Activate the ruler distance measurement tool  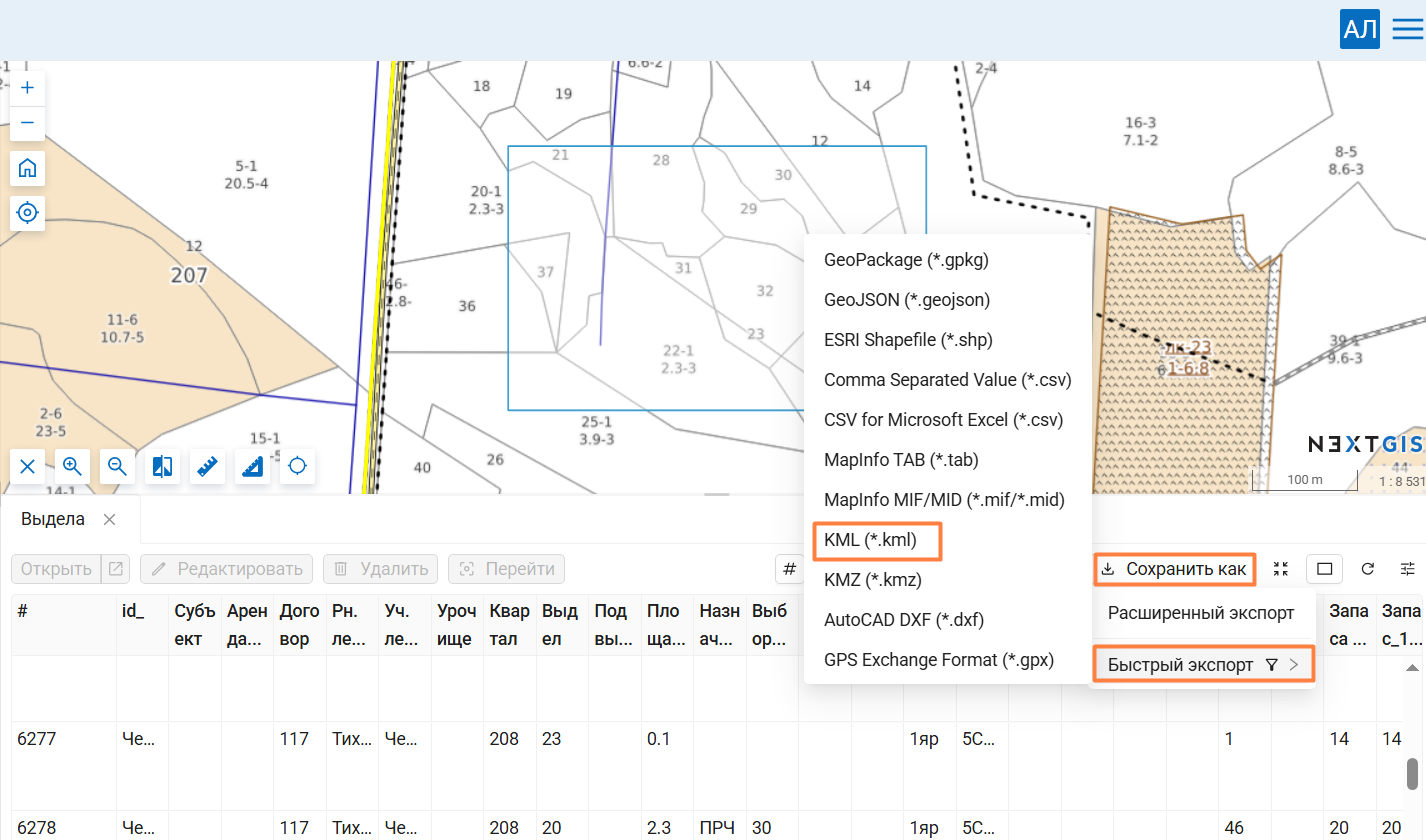pyautogui.click(x=207, y=466)
